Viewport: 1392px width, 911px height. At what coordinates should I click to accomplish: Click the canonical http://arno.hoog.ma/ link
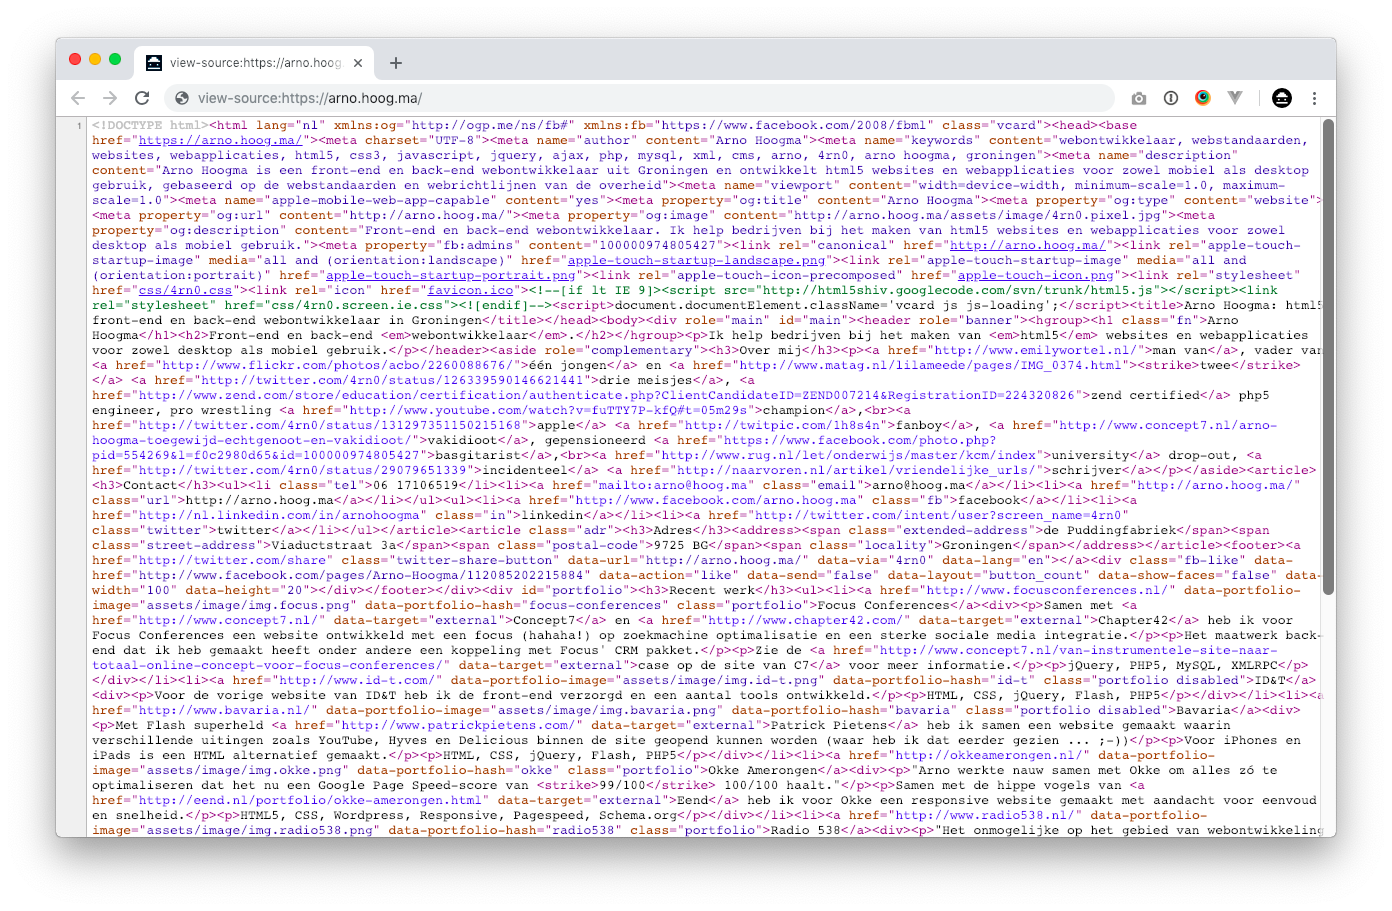click(1028, 246)
